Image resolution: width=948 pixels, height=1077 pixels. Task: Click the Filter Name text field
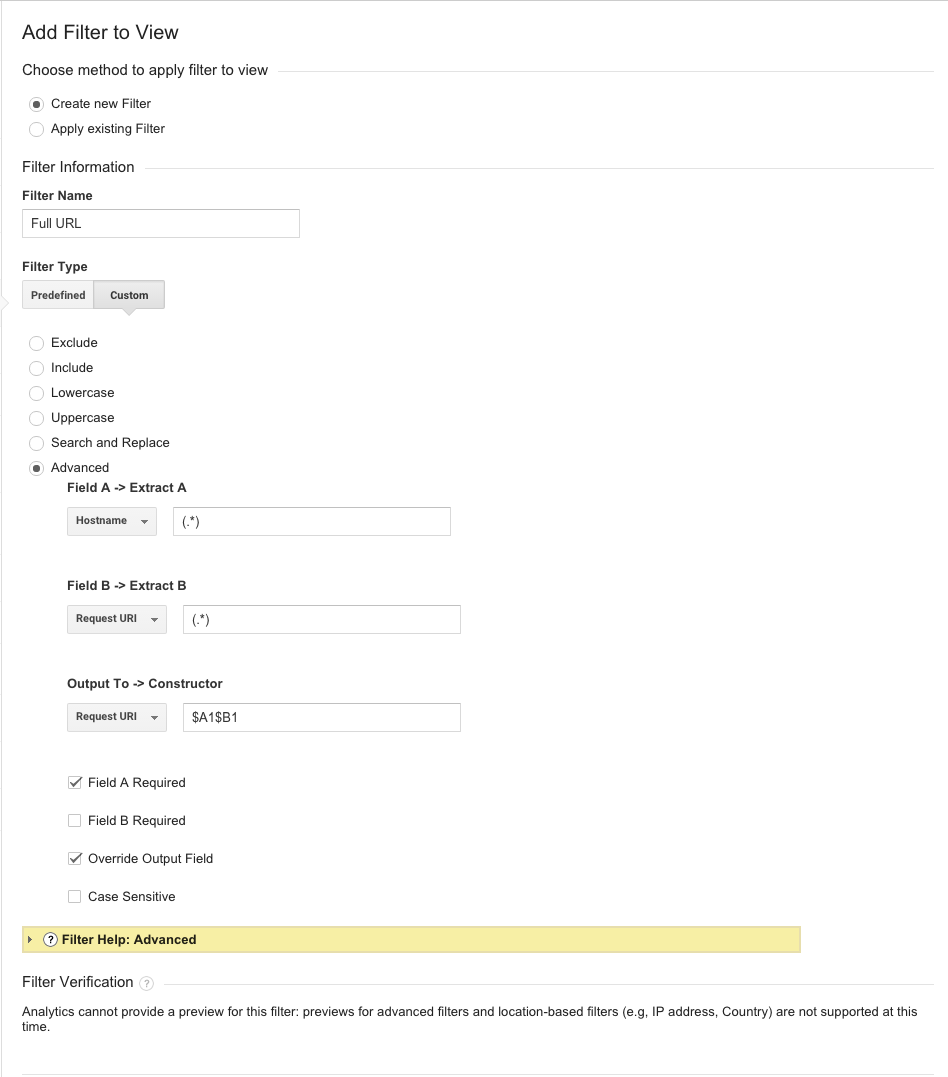(161, 223)
